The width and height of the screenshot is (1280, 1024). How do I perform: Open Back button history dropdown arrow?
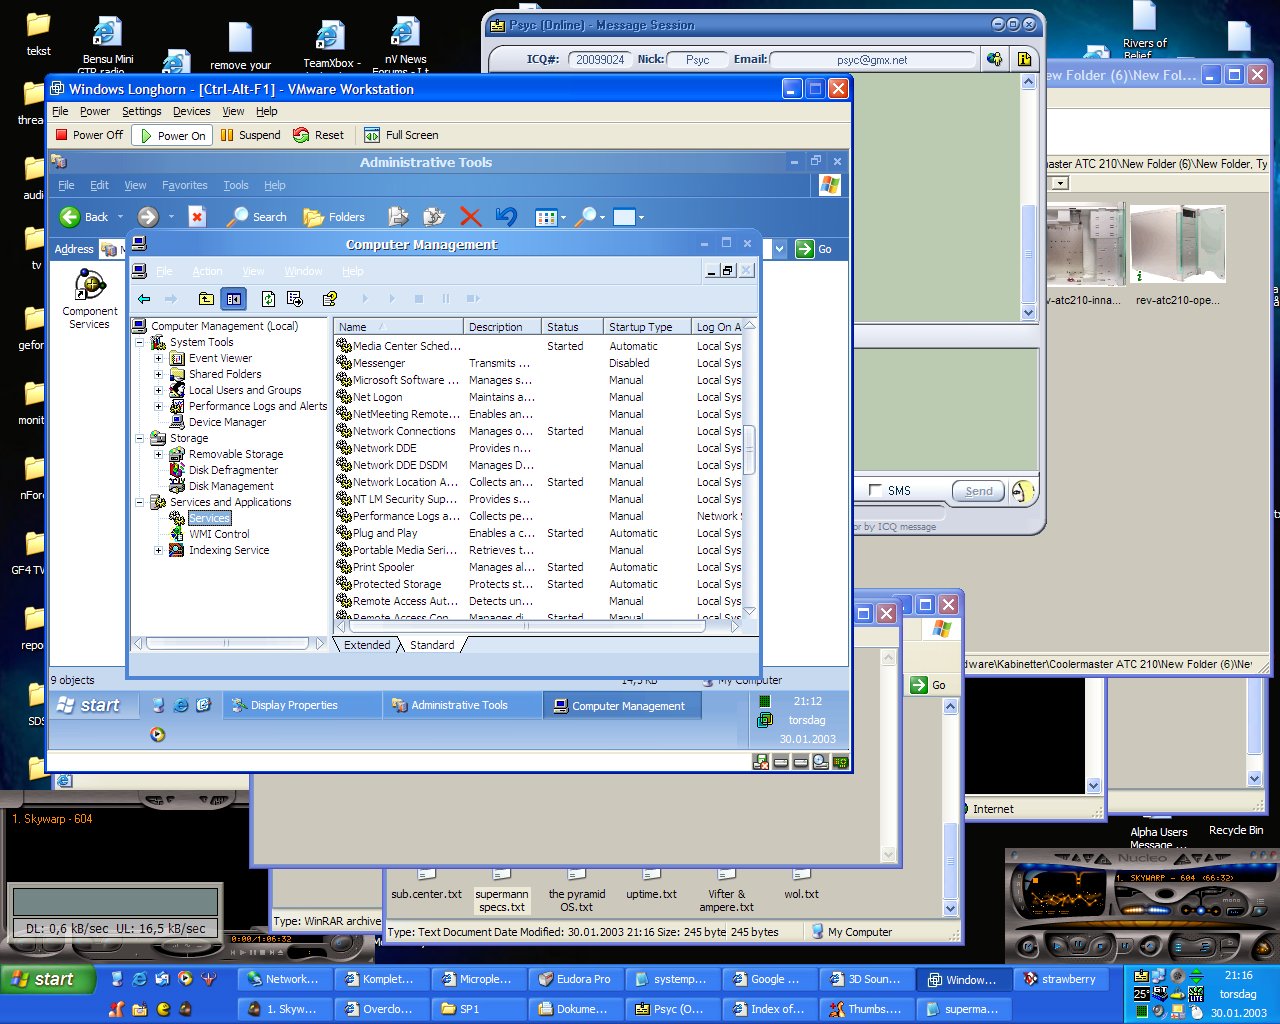coord(120,217)
